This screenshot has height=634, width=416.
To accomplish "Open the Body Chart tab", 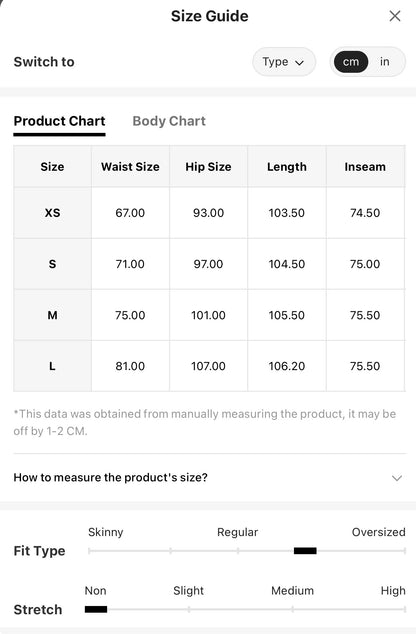I will tap(169, 121).
